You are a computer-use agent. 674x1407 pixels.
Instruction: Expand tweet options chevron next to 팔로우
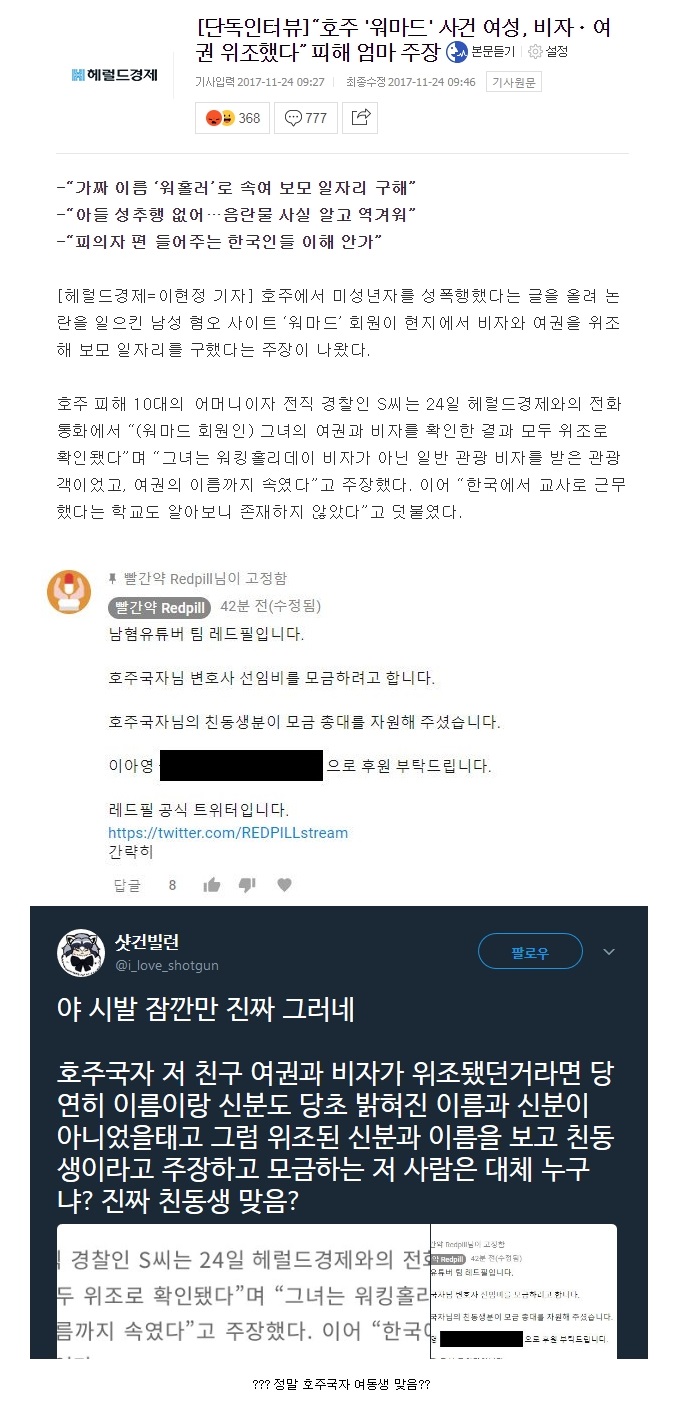609,952
